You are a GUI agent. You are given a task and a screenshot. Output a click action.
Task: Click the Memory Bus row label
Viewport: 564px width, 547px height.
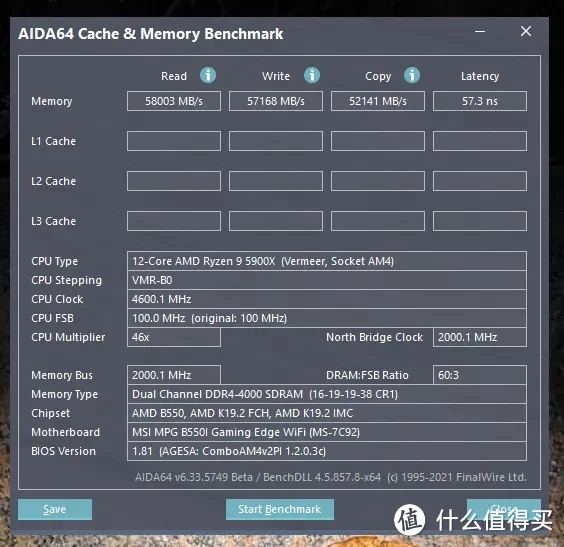62,375
